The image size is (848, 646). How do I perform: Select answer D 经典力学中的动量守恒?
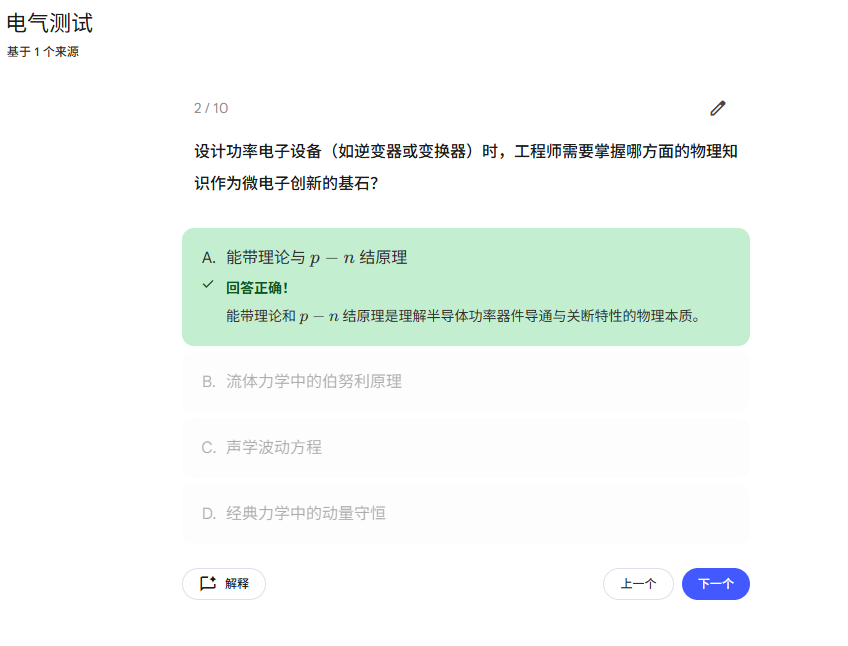pos(466,513)
